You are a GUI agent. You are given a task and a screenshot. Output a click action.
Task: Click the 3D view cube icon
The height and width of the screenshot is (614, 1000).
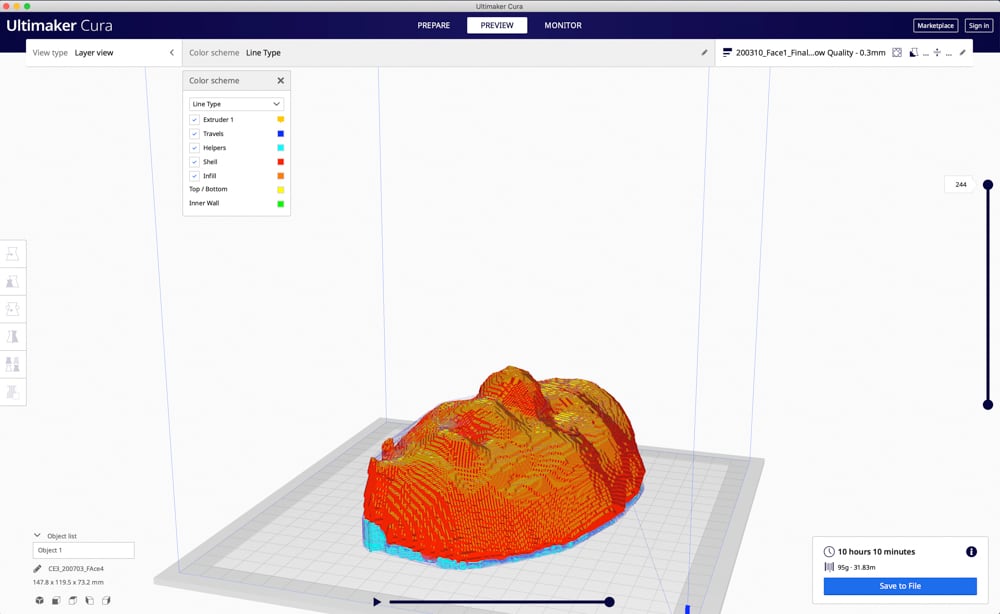[x=39, y=600]
